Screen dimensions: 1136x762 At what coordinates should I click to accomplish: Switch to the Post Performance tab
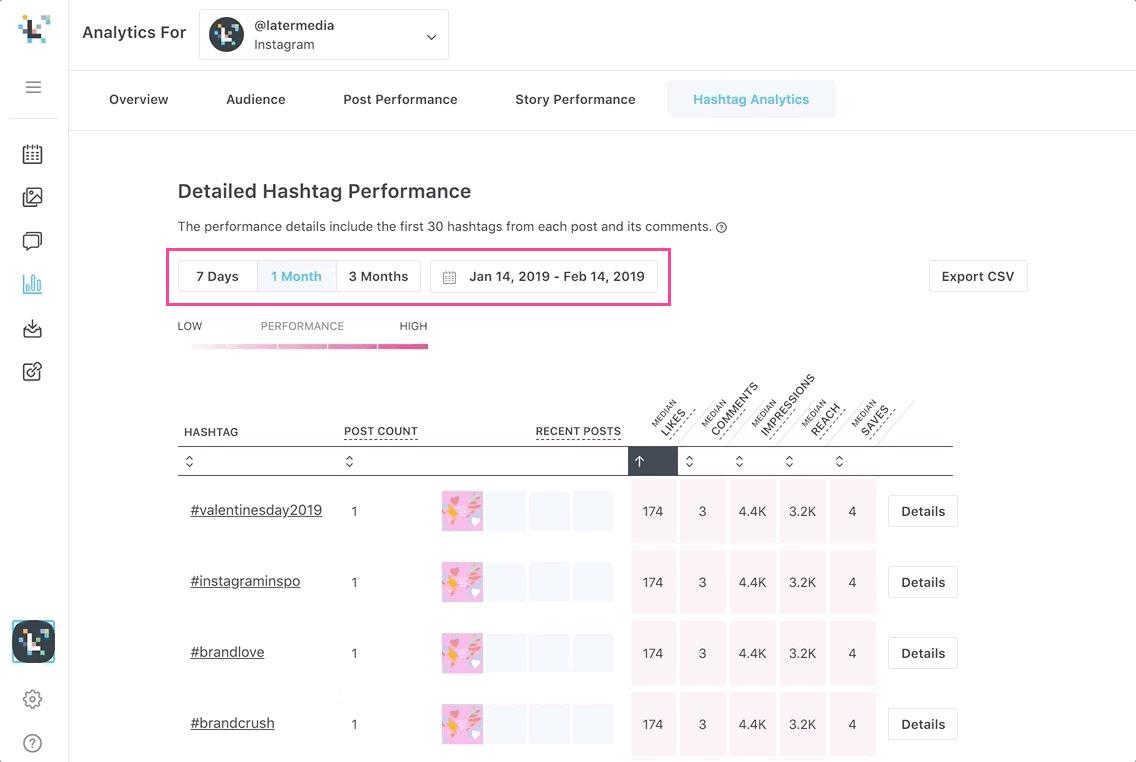point(400,99)
